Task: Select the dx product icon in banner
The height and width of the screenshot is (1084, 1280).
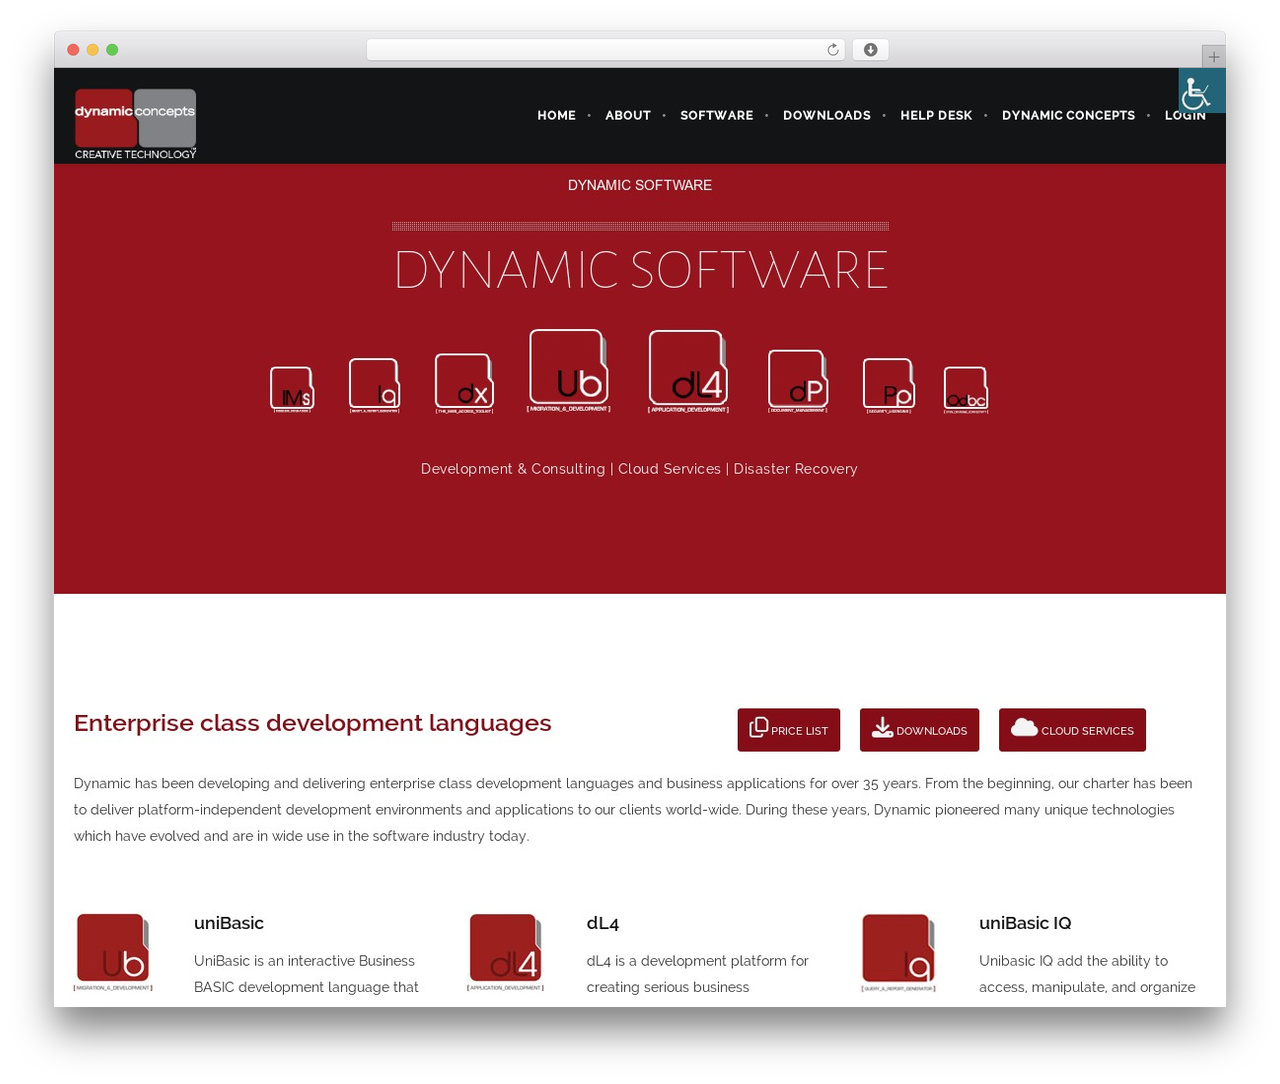Action: 464,384
